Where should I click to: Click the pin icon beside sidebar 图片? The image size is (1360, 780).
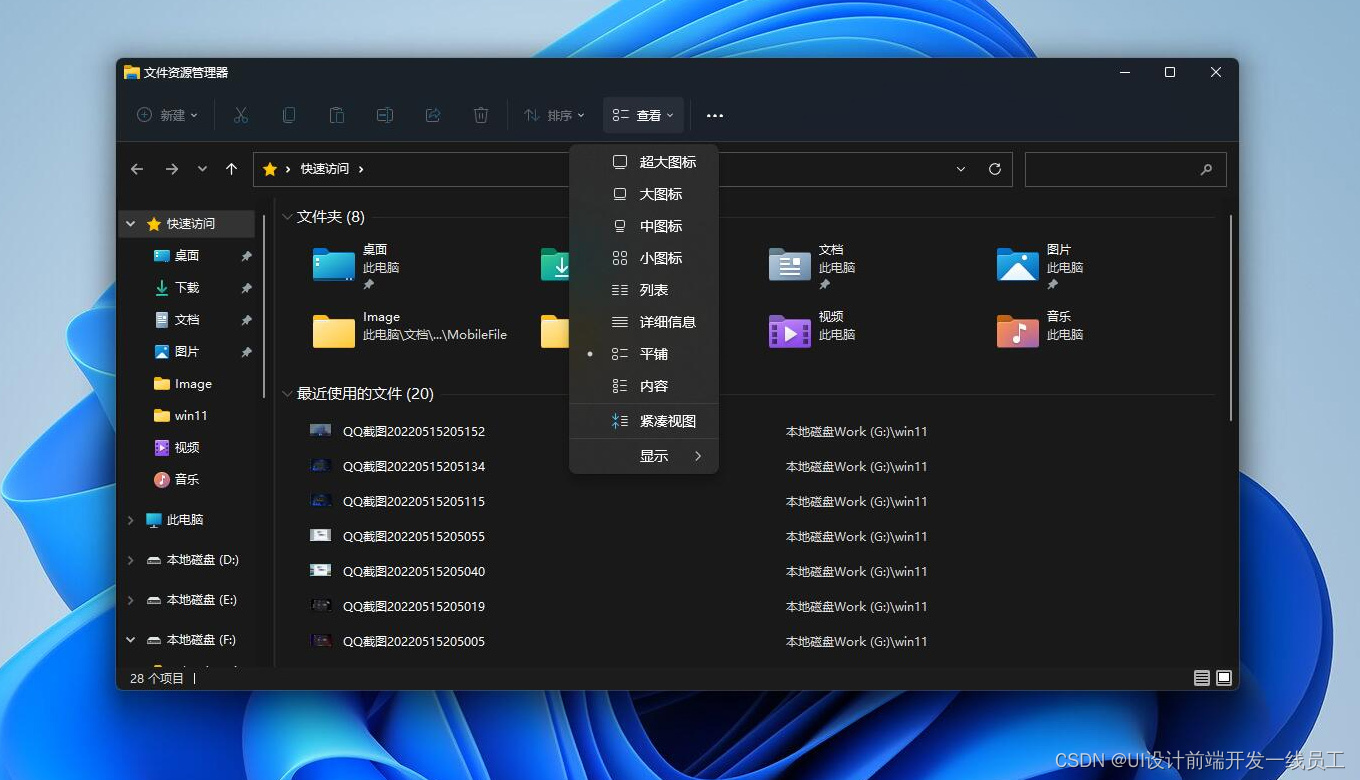pyautogui.click(x=246, y=352)
